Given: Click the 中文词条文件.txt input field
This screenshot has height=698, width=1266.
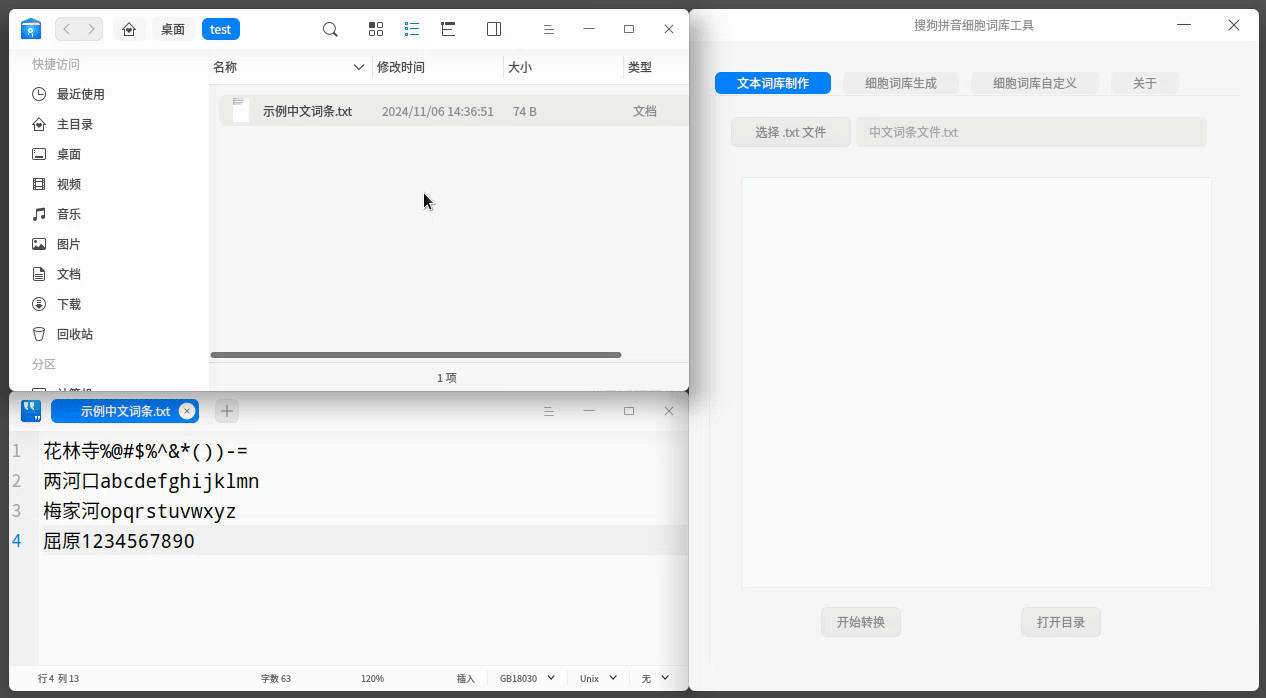Looking at the screenshot, I should (x=1031, y=132).
